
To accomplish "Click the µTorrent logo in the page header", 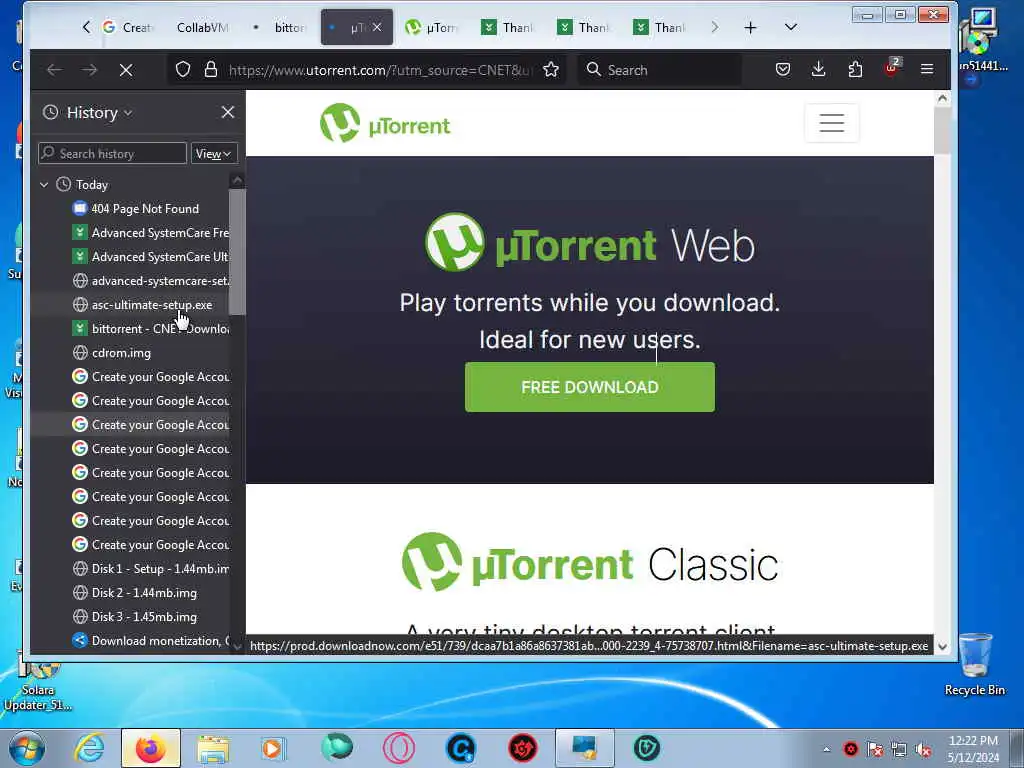I will (385, 123).
